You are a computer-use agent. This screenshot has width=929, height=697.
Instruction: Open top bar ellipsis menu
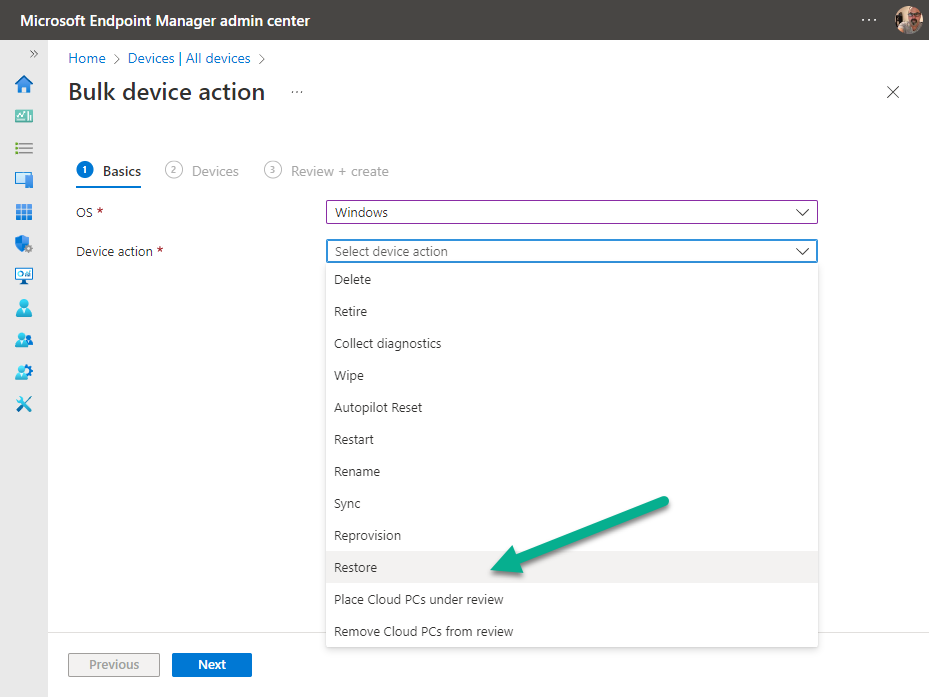pyautogui.click(x=869, y=20)
